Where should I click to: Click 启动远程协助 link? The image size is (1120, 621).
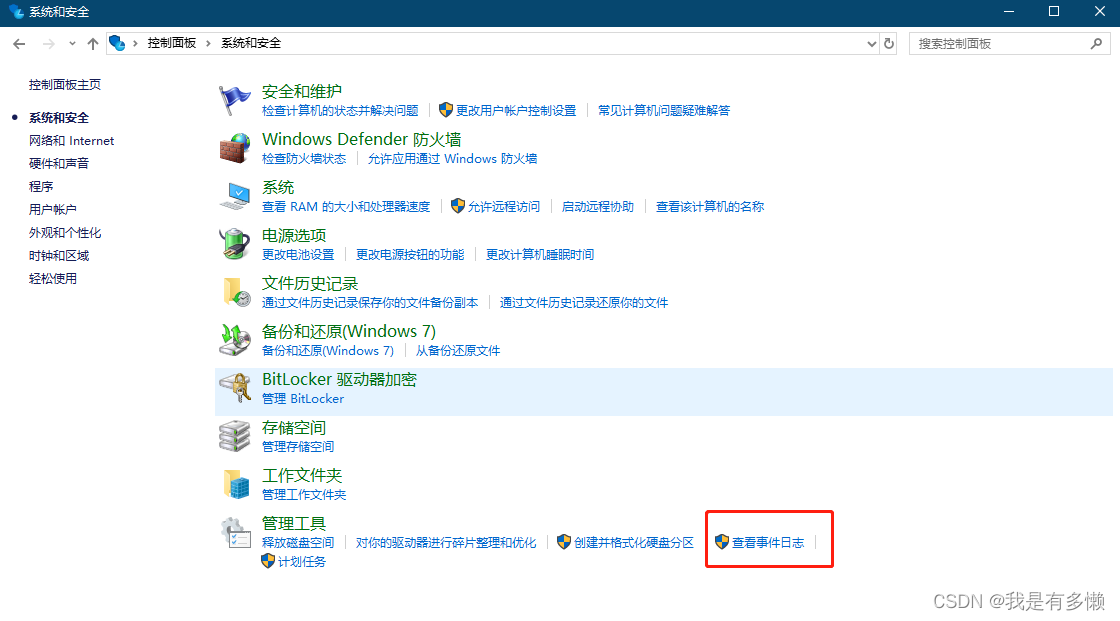click(x=598, y=207)
